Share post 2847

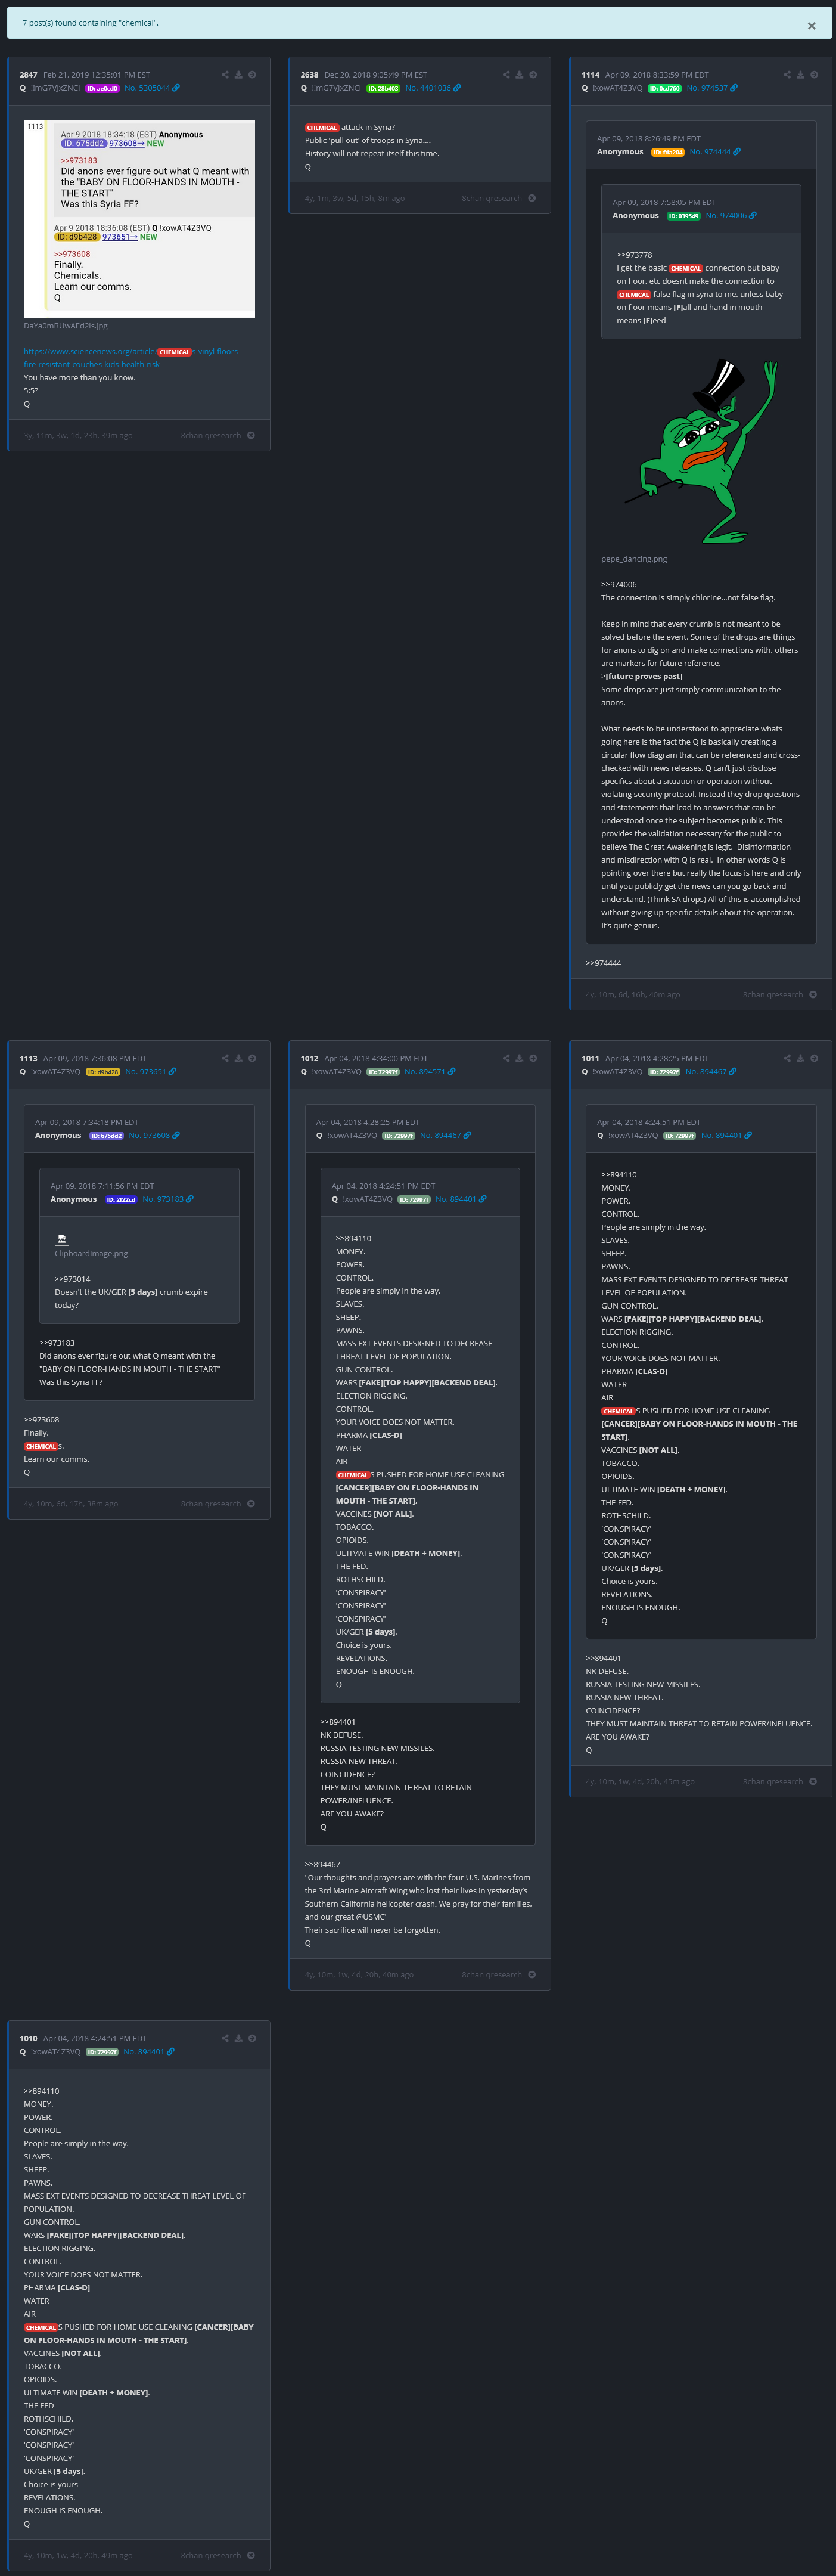[225, 75]
